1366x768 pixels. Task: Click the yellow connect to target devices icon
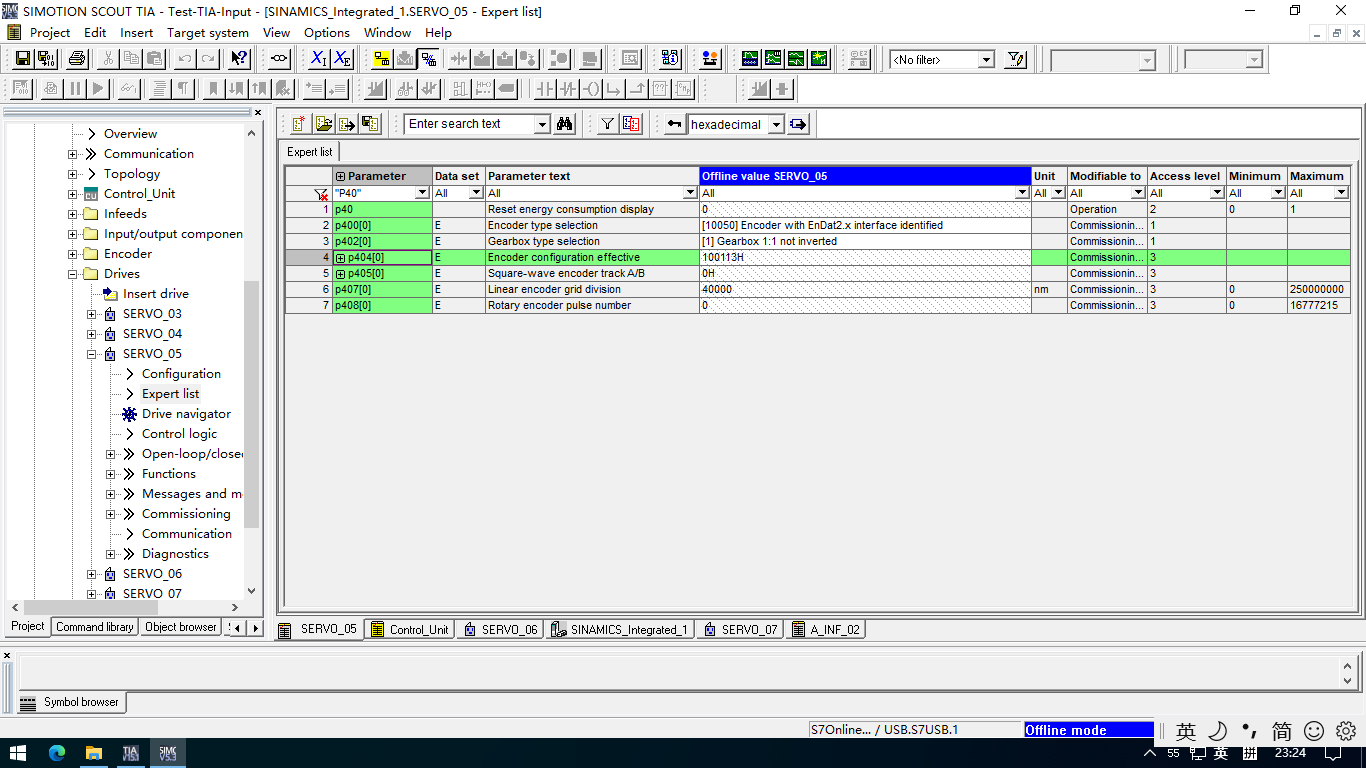pyautogui.click(x=381, y=59)
